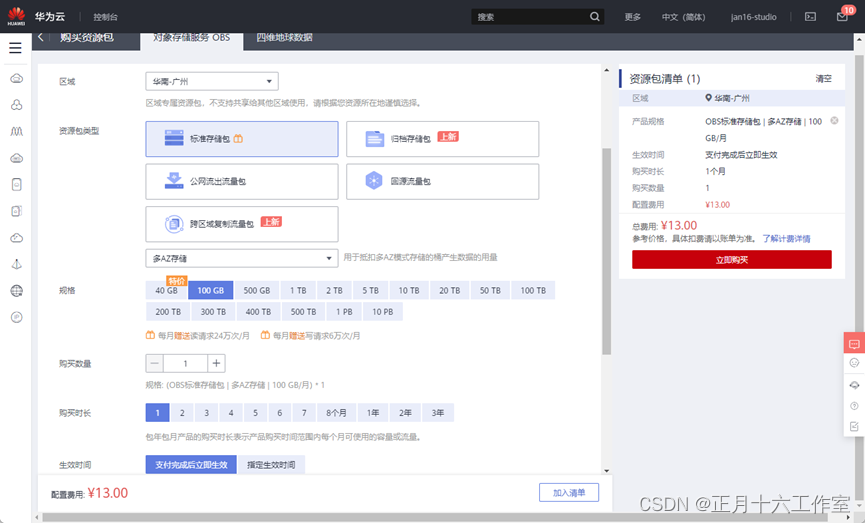
Task: Select 公网流出流量包 package type
Action: coord(242,182)
